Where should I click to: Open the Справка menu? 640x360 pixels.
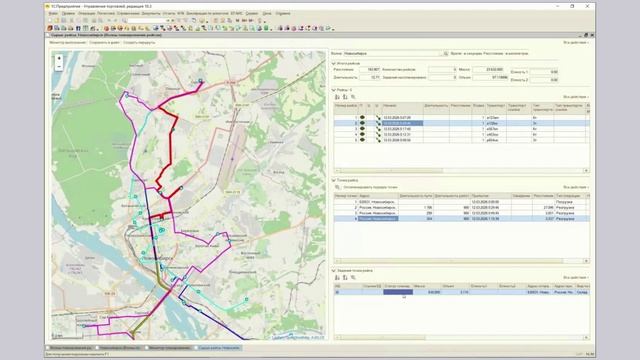[x=283, y=13]
